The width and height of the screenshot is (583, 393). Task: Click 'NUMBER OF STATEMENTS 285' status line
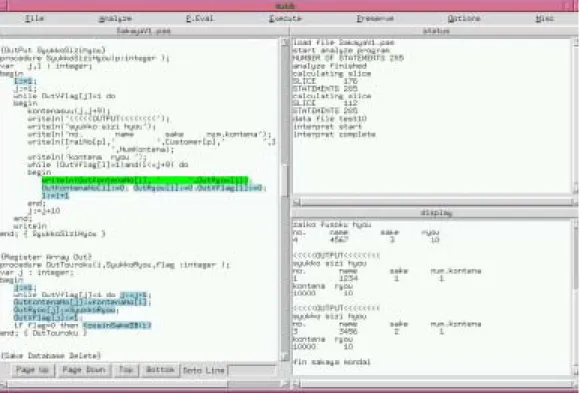(348, 58)
